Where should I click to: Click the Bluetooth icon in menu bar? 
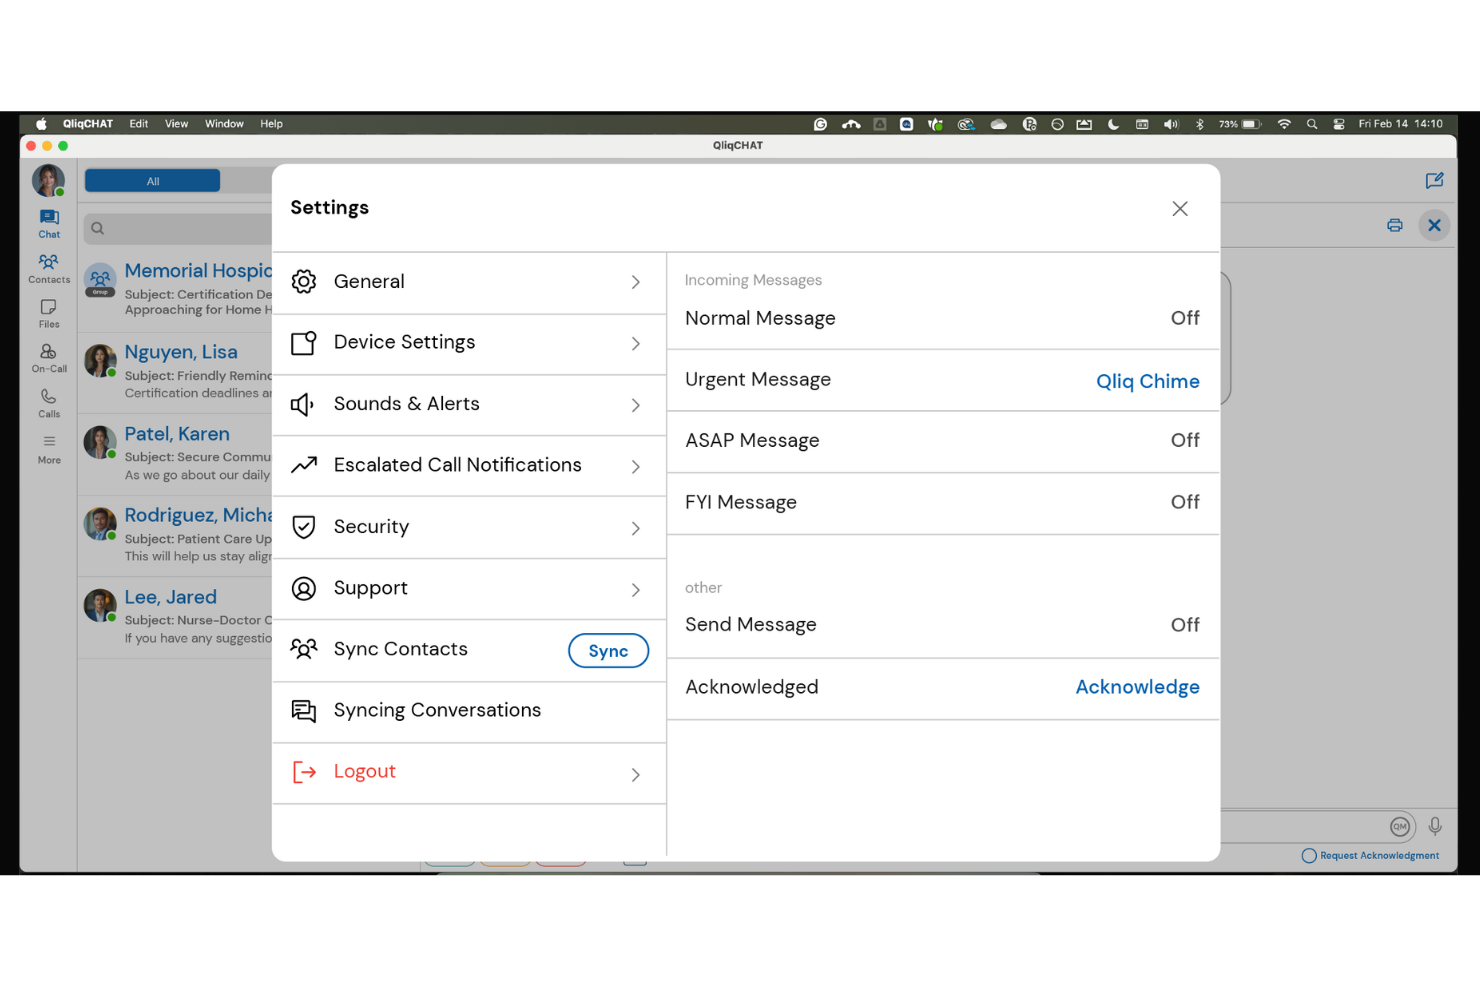tap(1200, 124)
